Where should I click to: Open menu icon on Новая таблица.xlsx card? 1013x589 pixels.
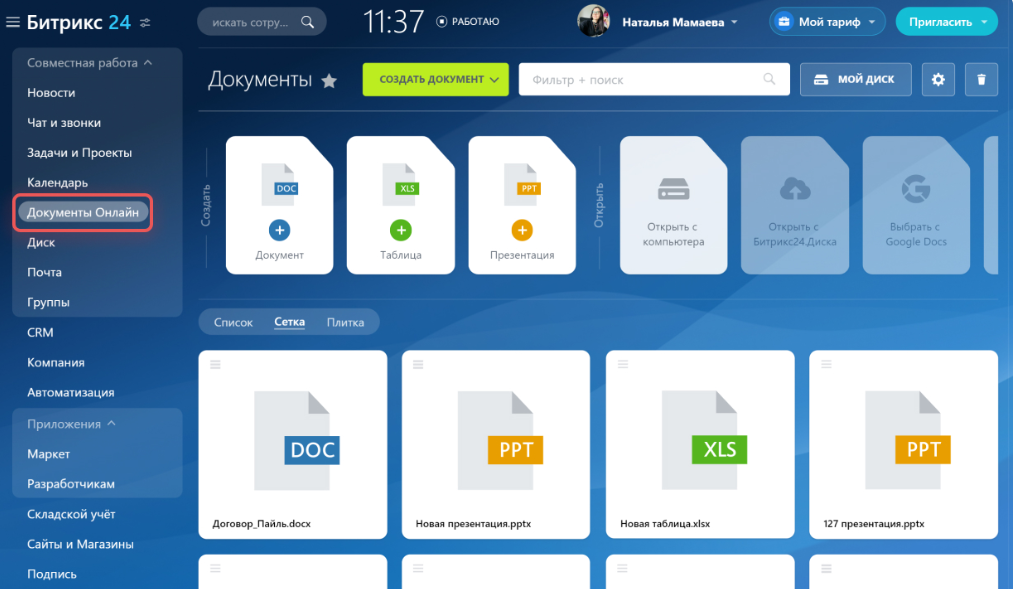tap(623, 365)
